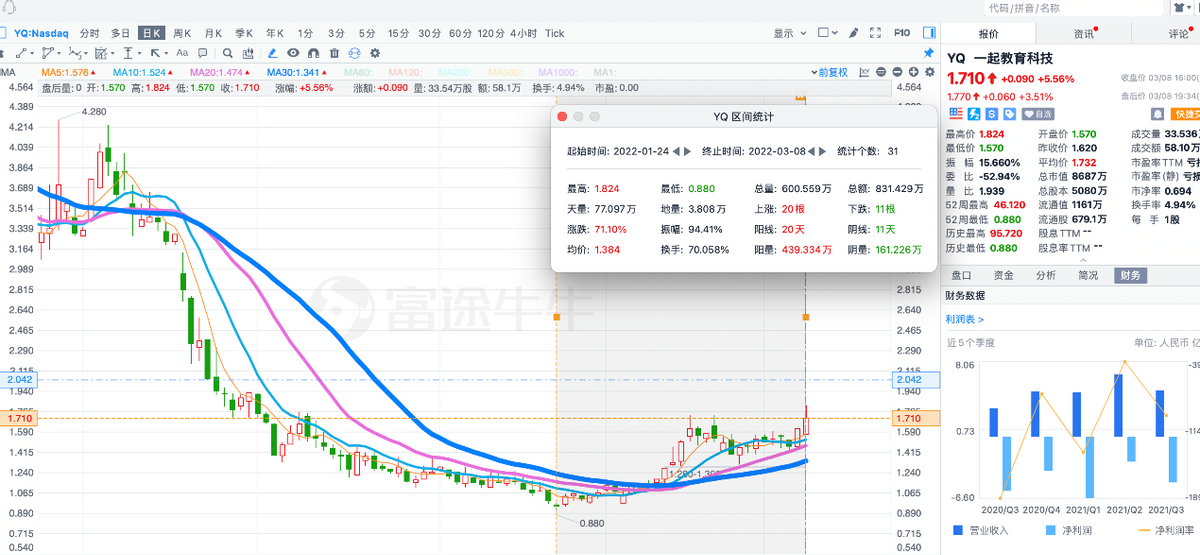Switch to 简况 profile tab
The height and width of the screenshot is (555, 1200).
(1089, 275)
